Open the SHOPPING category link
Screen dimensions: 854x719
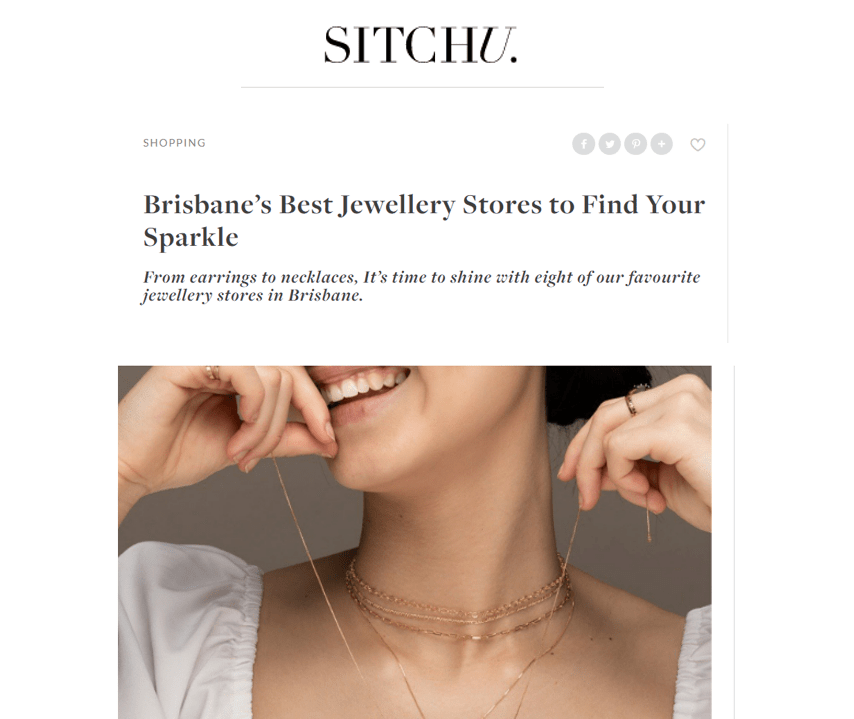click(x=174, y=143)
